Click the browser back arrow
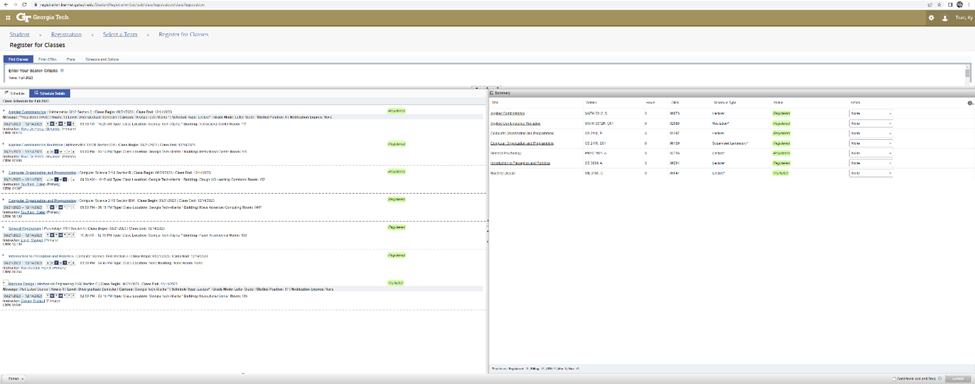 click(5, 4)
